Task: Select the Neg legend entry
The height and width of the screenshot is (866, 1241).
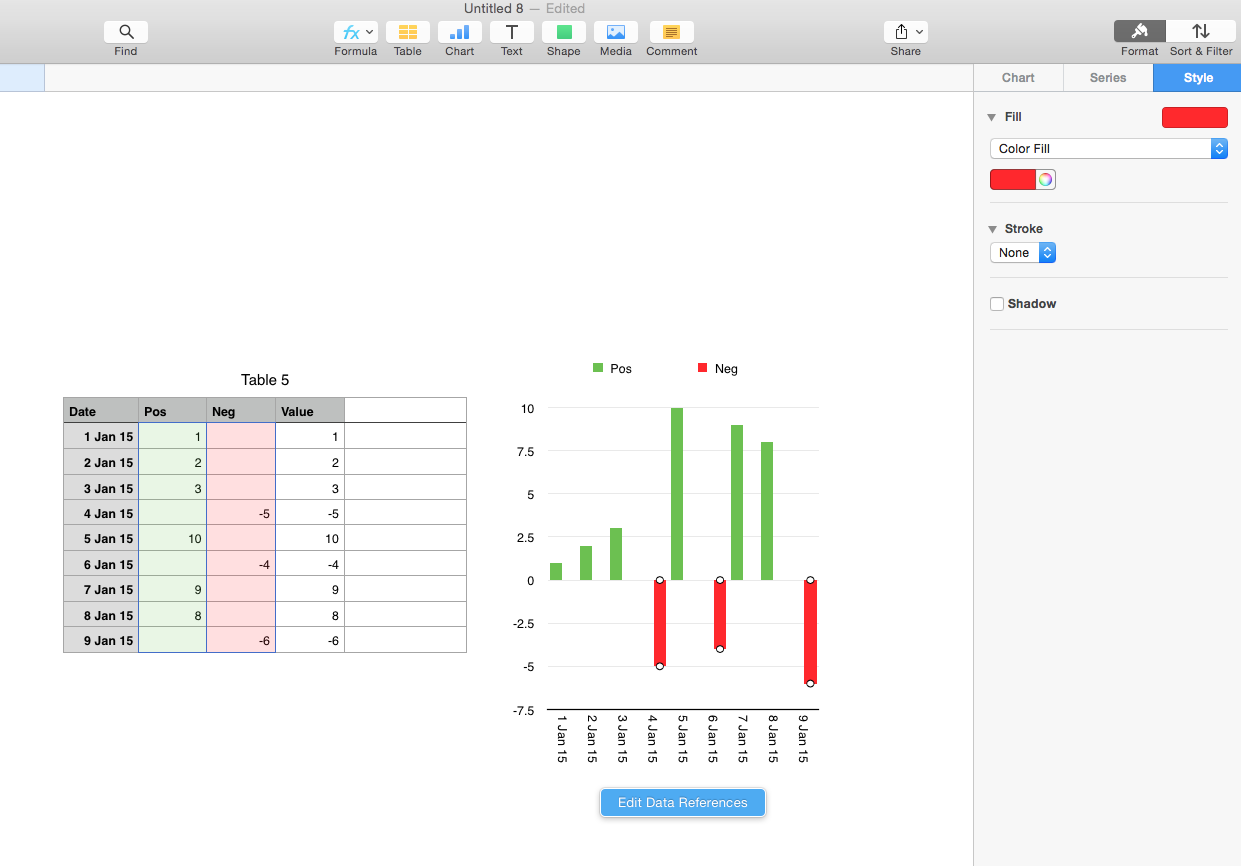Action: [718, 369]
